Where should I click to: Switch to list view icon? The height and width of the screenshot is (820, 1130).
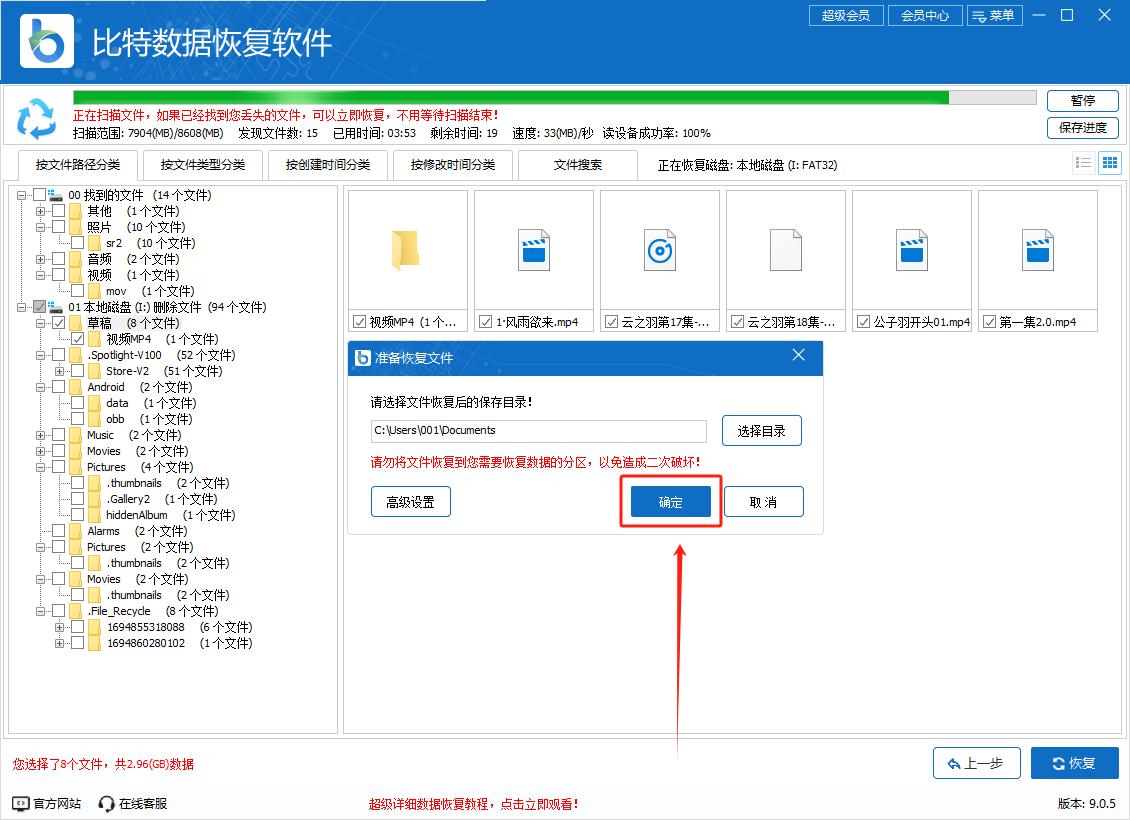(1083, 163)
